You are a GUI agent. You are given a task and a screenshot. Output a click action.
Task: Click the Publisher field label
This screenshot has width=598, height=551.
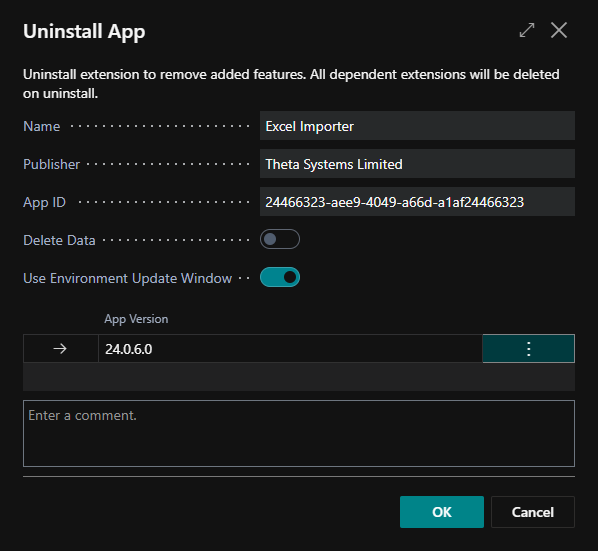point(51,164)
